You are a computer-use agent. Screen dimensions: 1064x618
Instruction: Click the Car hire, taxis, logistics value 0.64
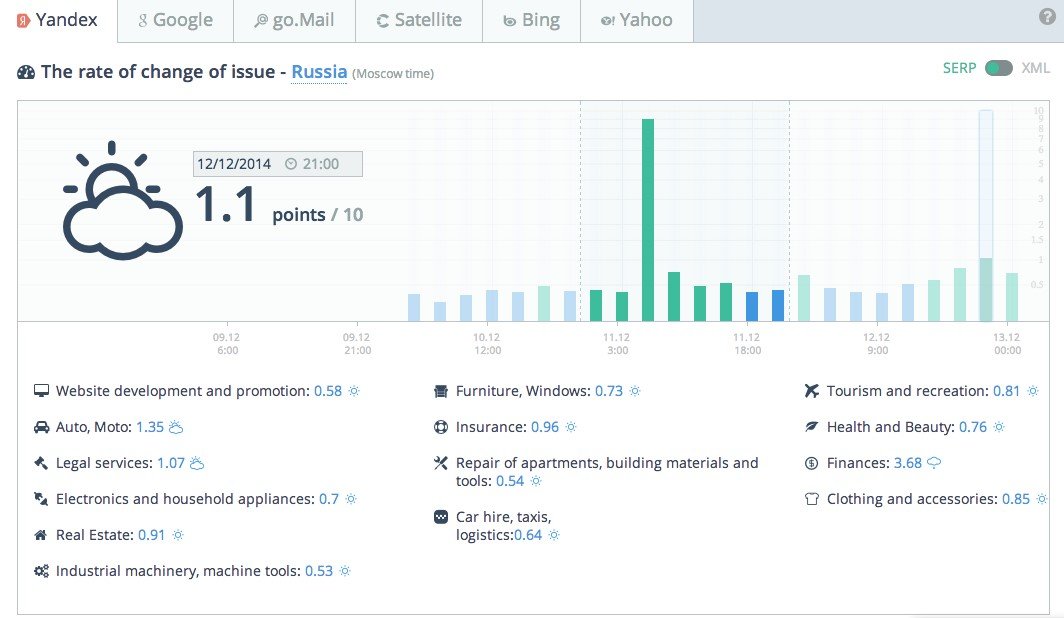pyautogui.click(x=528, y=535)
